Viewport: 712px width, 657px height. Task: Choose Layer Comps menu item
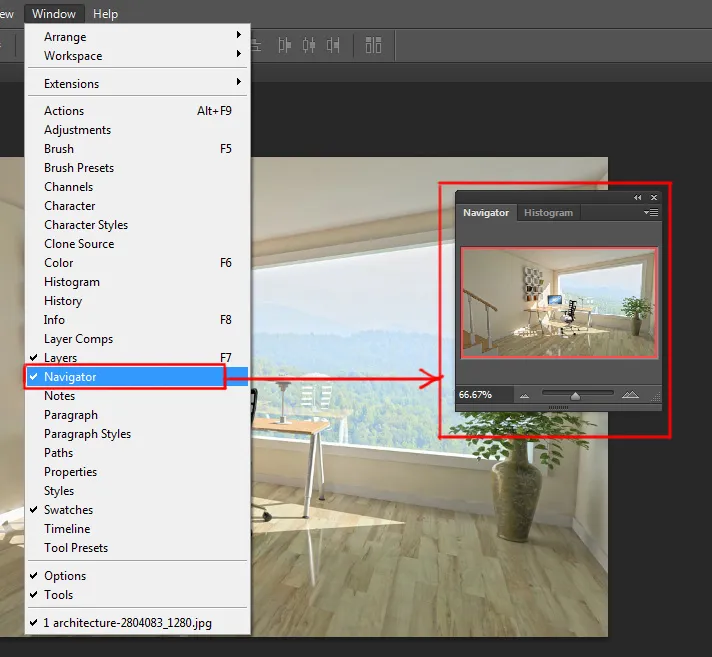tap(138, 339)
